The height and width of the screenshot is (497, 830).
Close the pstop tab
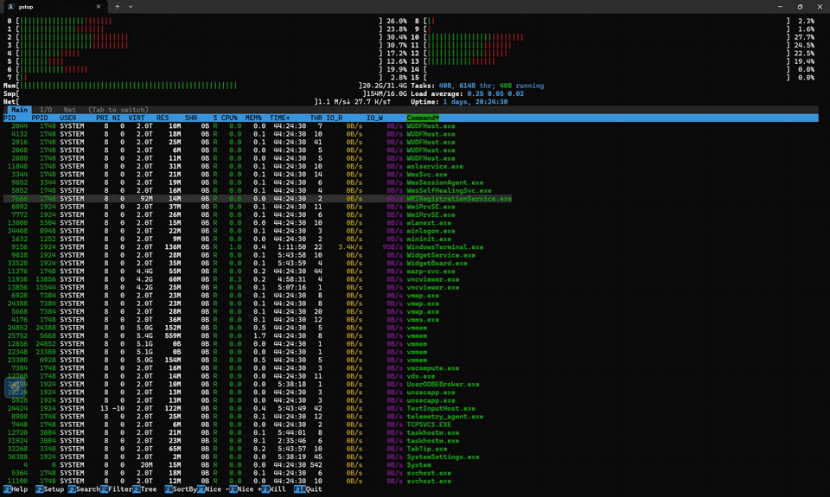point(99,6)
